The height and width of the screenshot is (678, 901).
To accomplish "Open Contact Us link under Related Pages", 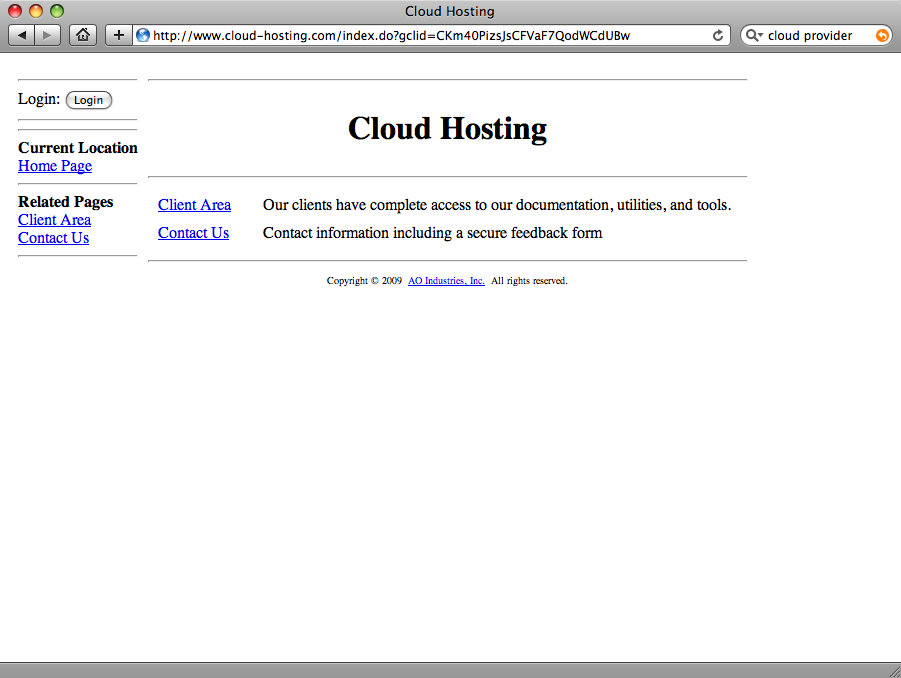I will (x=53, y=238).
